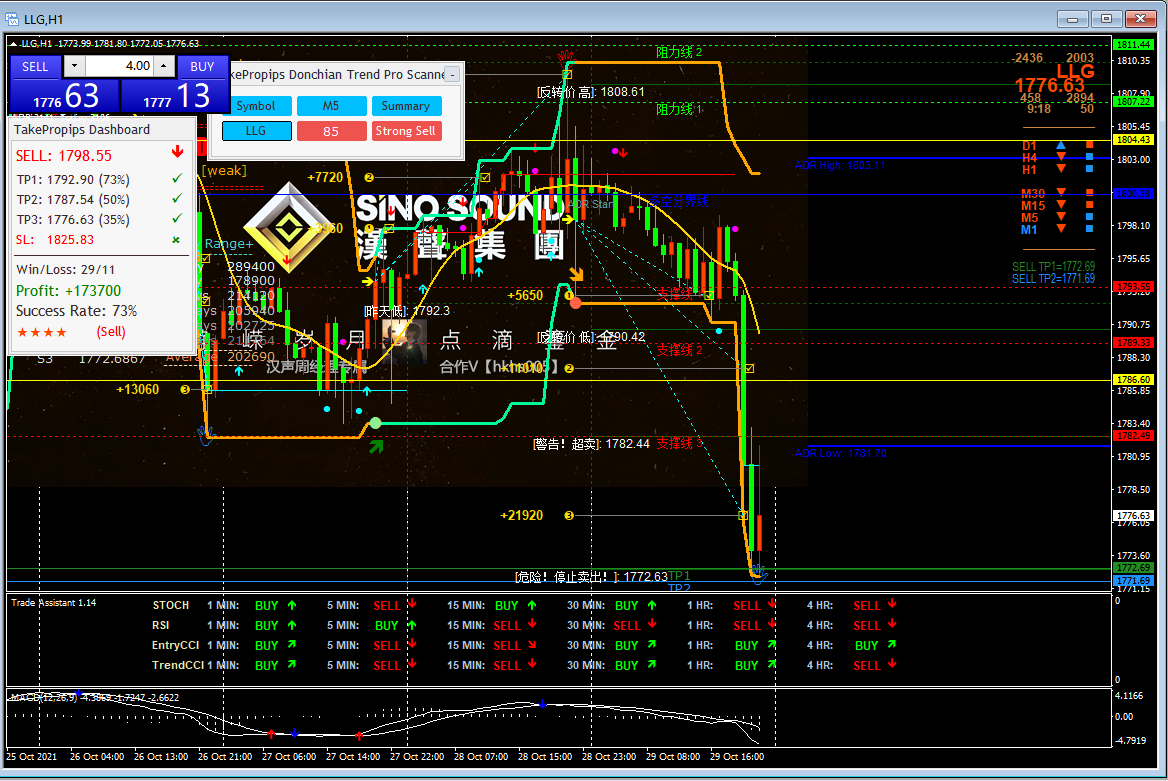This screenshot has height=781, width=1168.
Task: Click the STOCH 1 HR red down arrow
Action: [x=772, y=604]
